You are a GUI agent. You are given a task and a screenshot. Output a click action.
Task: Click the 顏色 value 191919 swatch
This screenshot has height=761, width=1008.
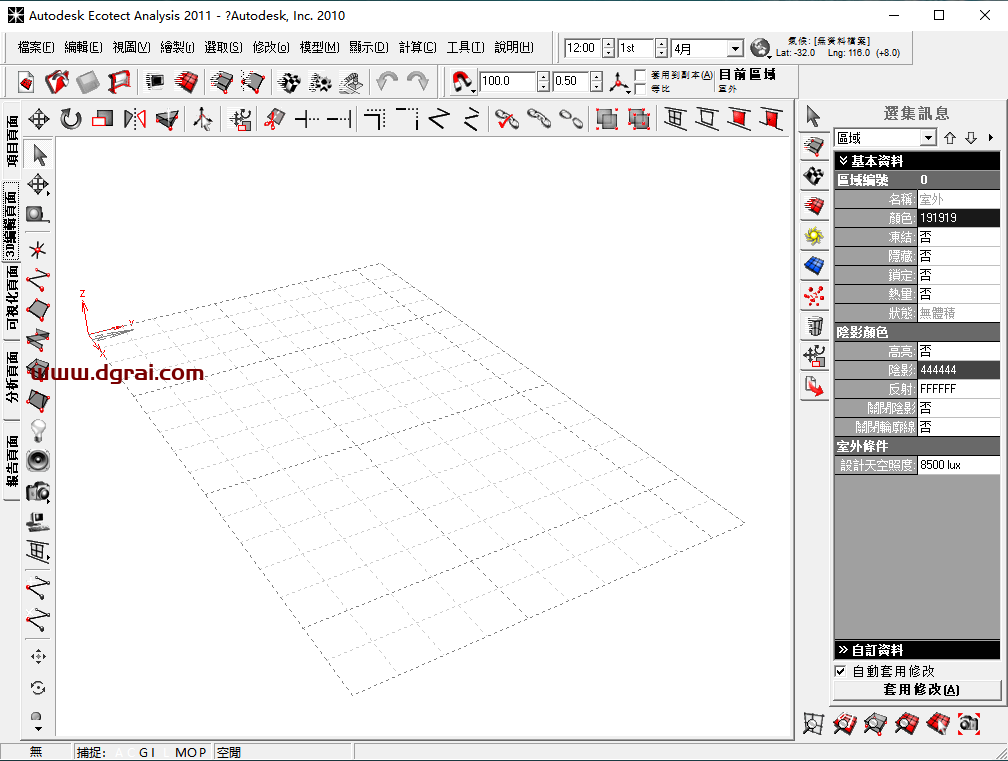tap(958, 218)
